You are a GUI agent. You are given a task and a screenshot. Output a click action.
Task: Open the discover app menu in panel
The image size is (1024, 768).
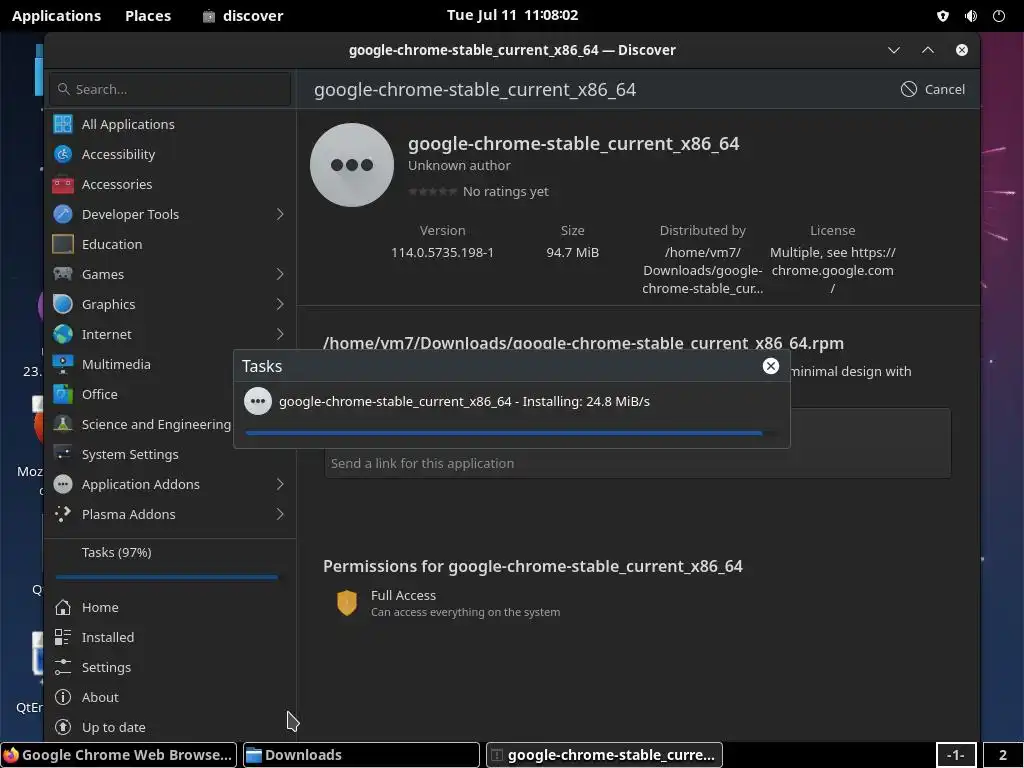(243, 16)
